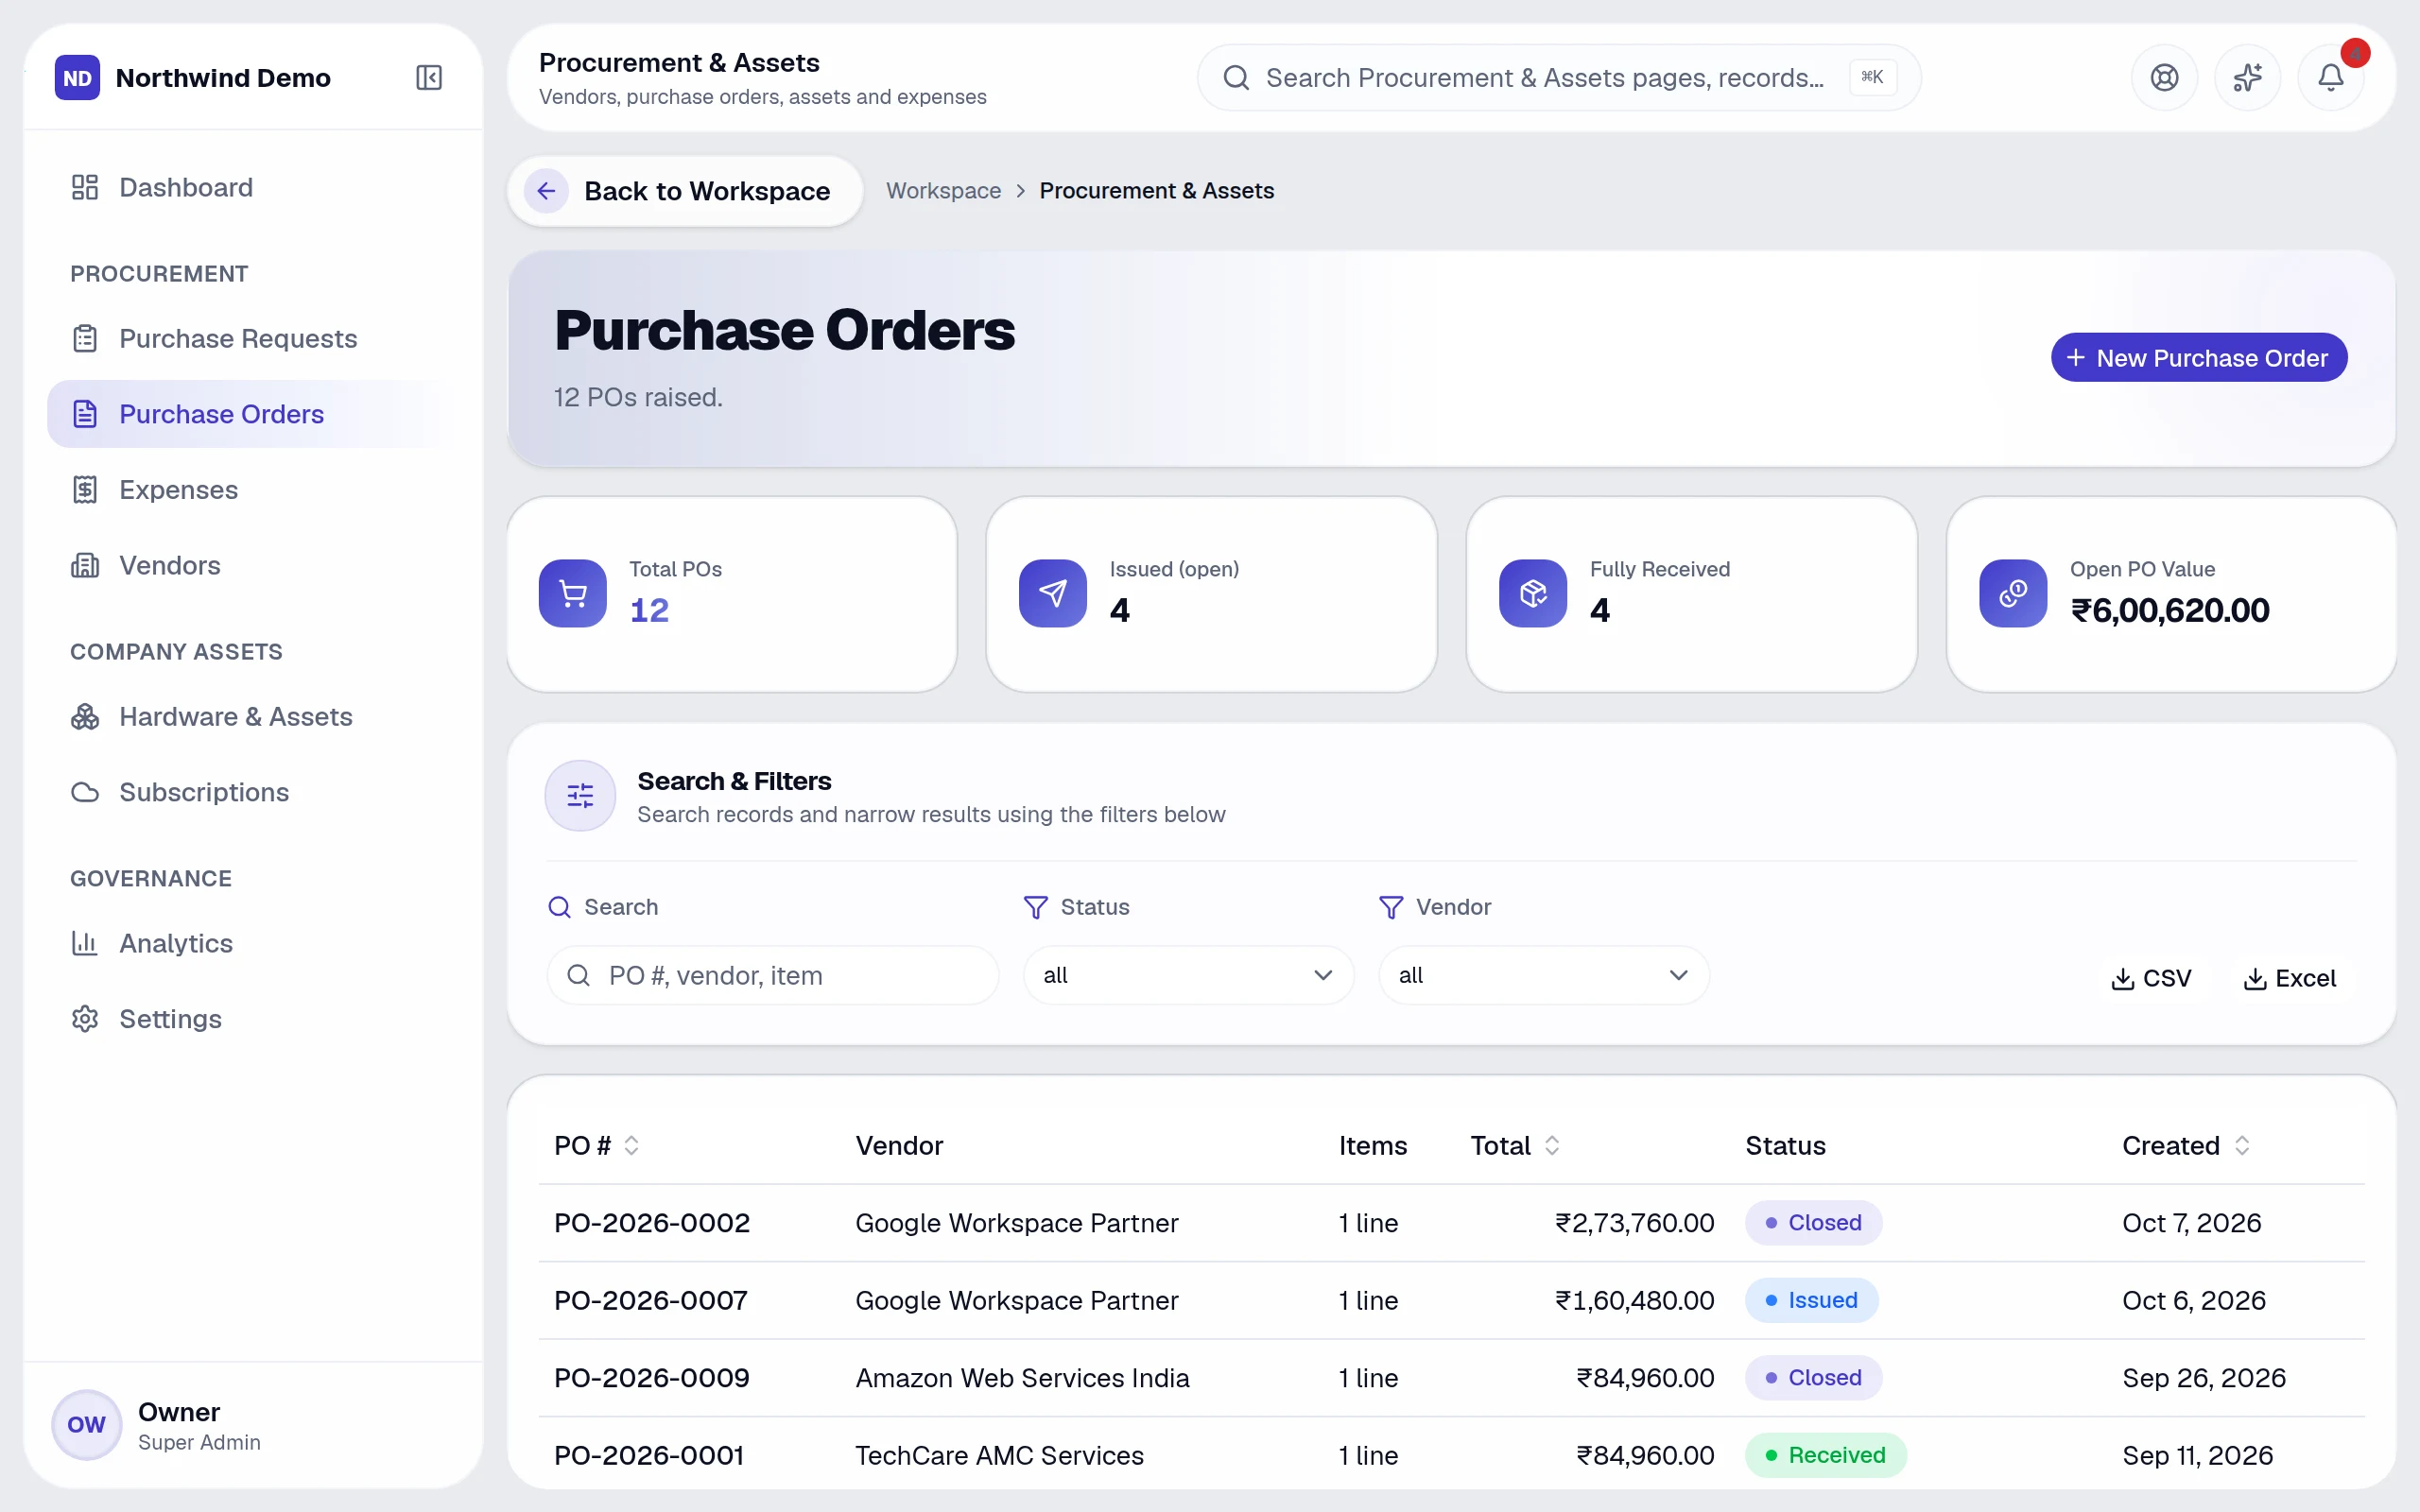Open Dashboard from the sidebar
Screen dimensions: 2420x1512
click(x=253, y=187)
